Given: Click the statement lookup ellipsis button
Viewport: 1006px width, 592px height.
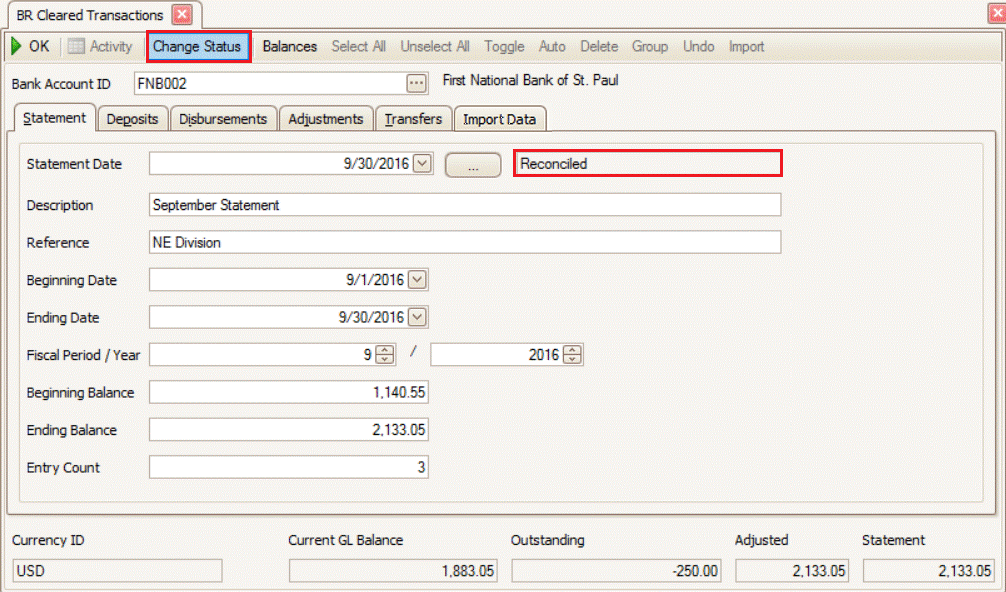Looking at the screenshot, I should (x=472, y=166).
